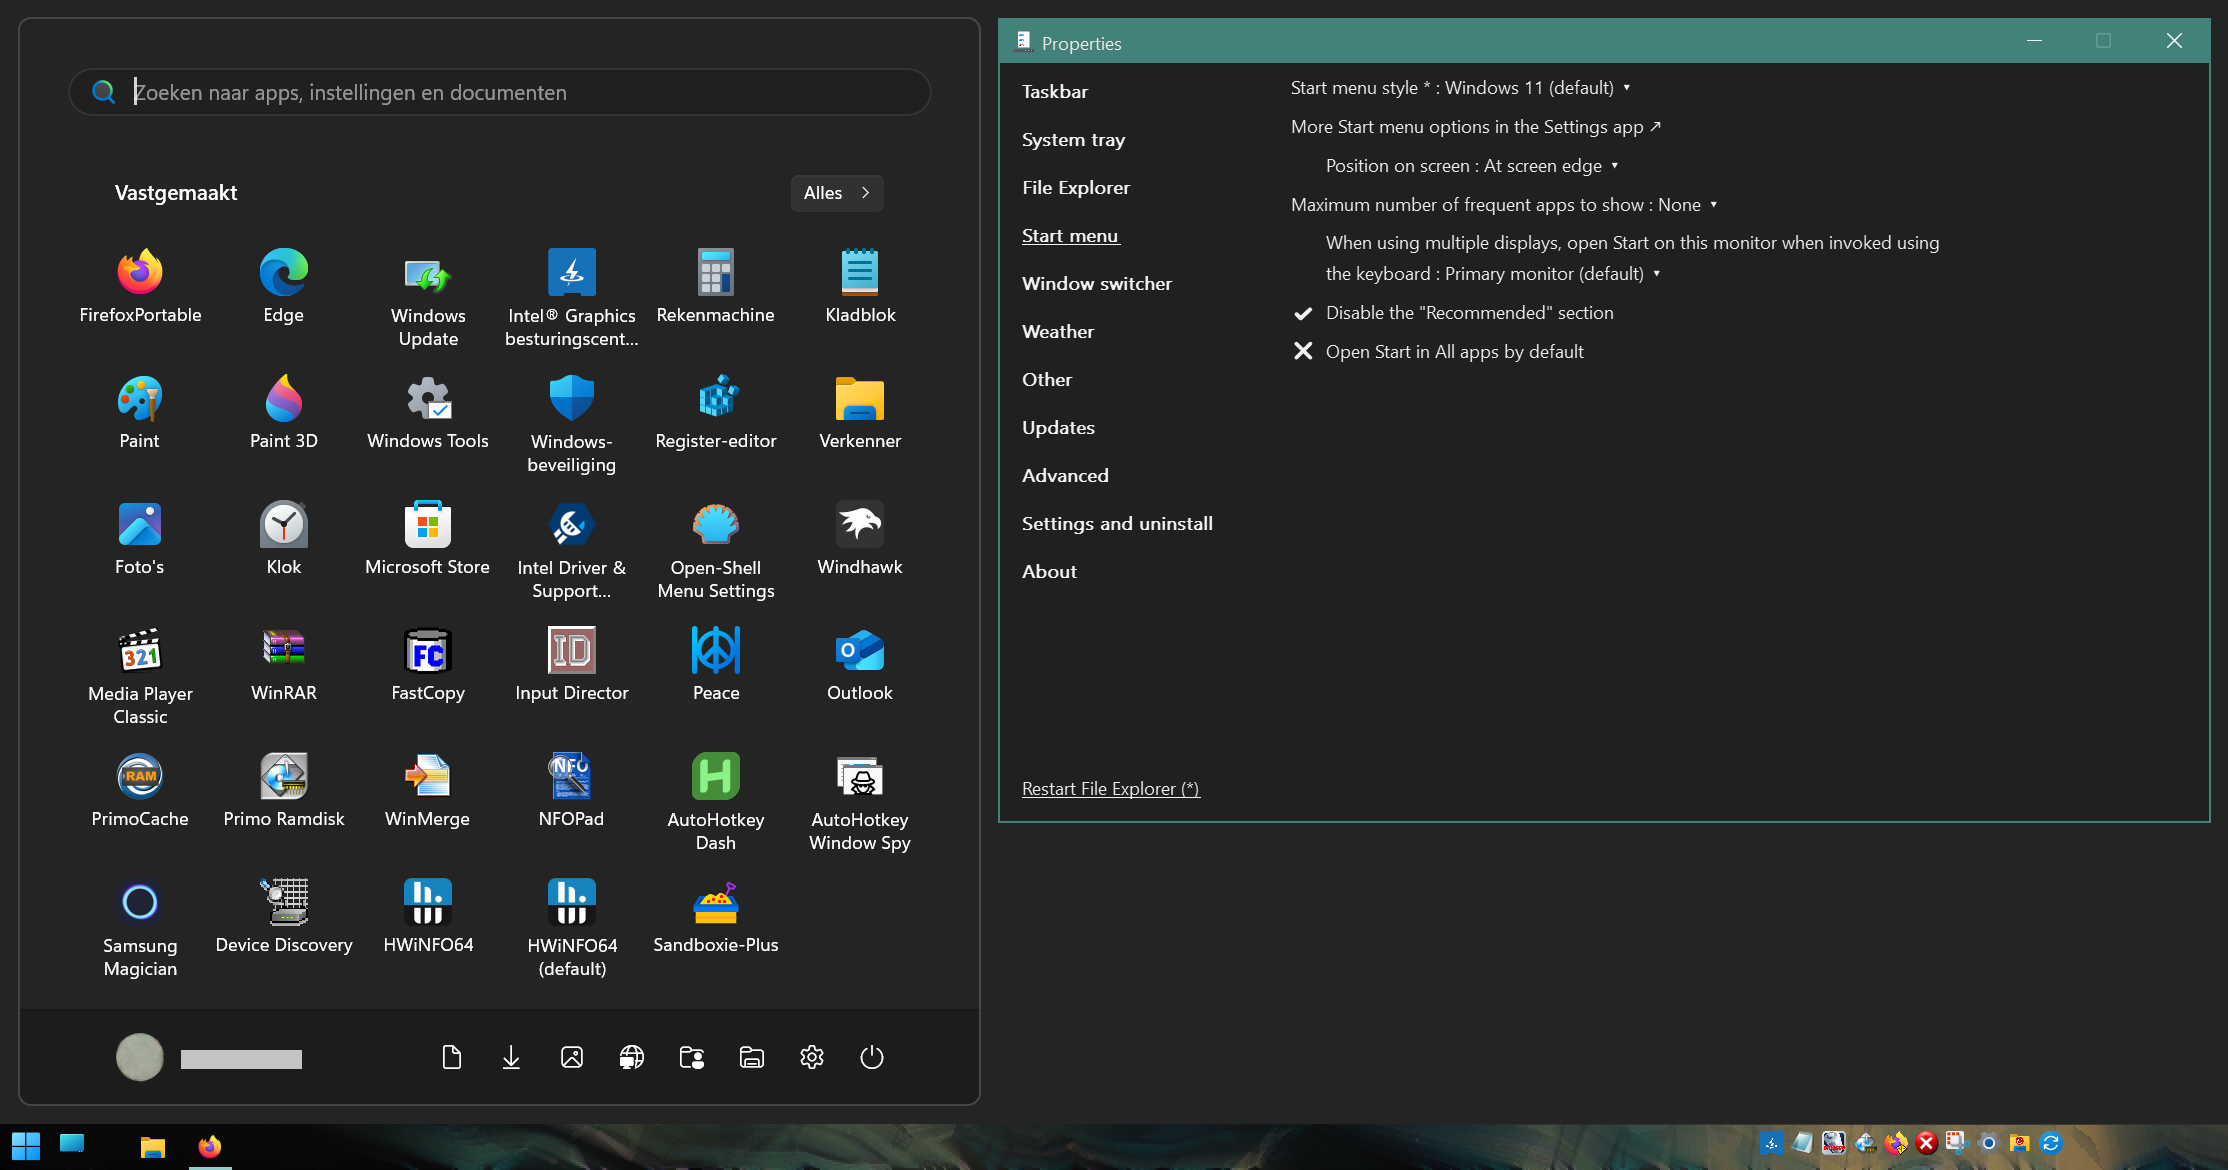The height and width of the screenshot is (1170, 2228).
Task: Launch WinRAR
Action: (x=284, y=664)
